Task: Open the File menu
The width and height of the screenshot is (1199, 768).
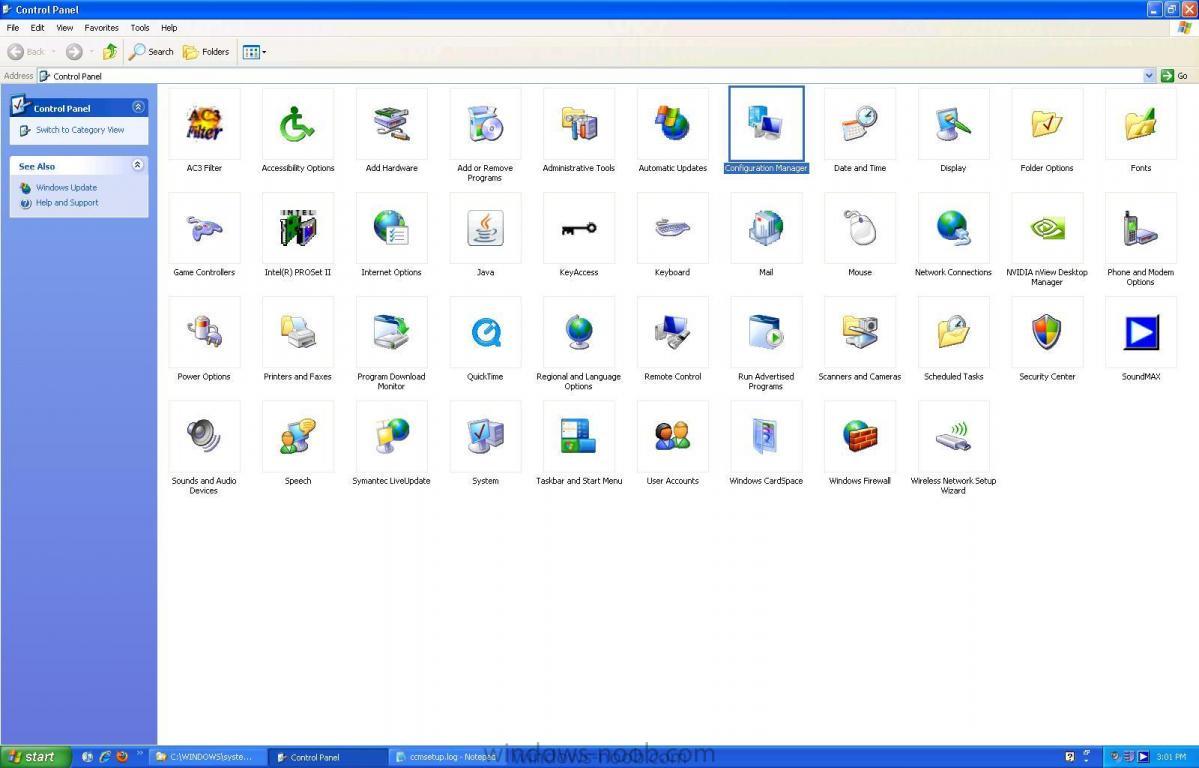Action: pos(13,28)
